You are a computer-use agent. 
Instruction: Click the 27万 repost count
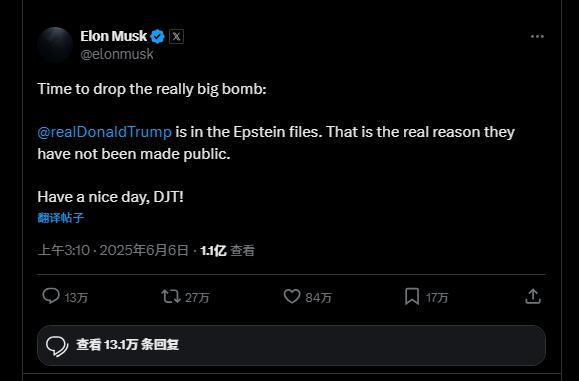coord(197,298)
